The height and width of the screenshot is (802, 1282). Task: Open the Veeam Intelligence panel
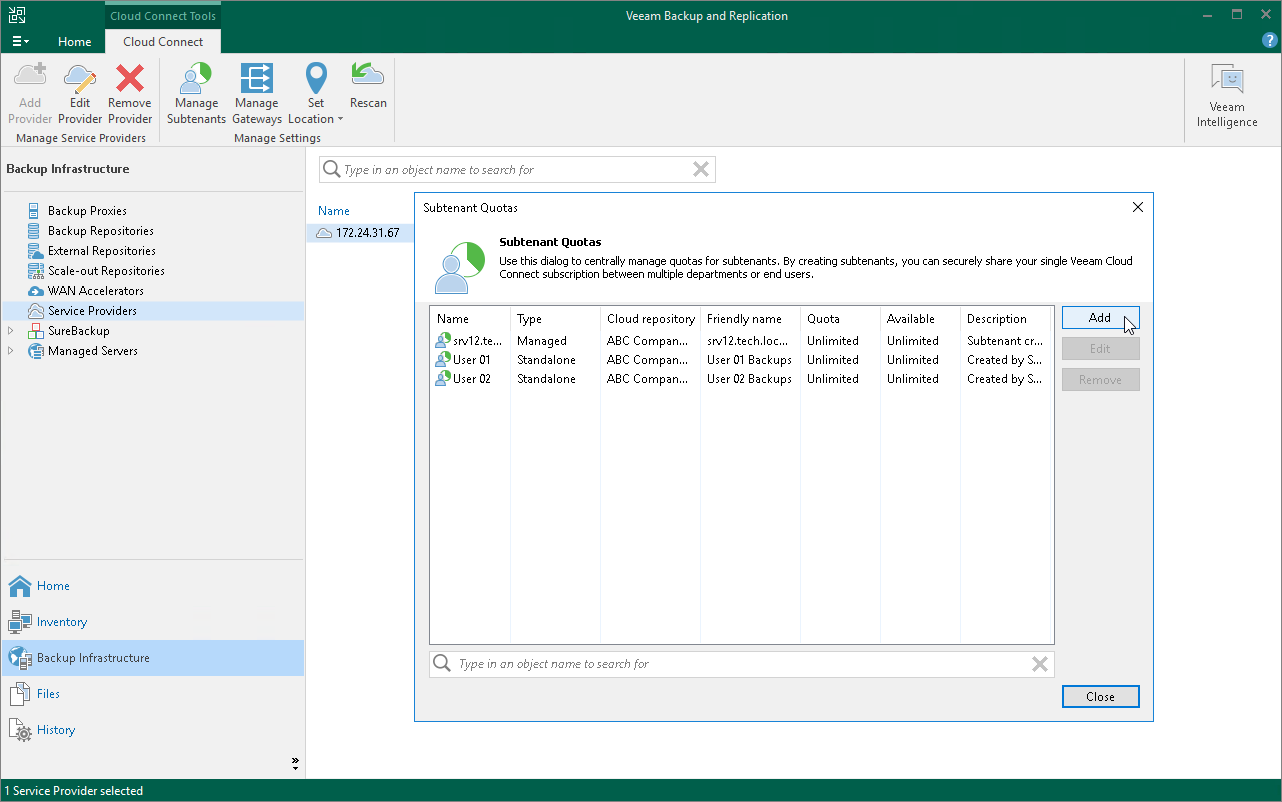[1226, 96]
